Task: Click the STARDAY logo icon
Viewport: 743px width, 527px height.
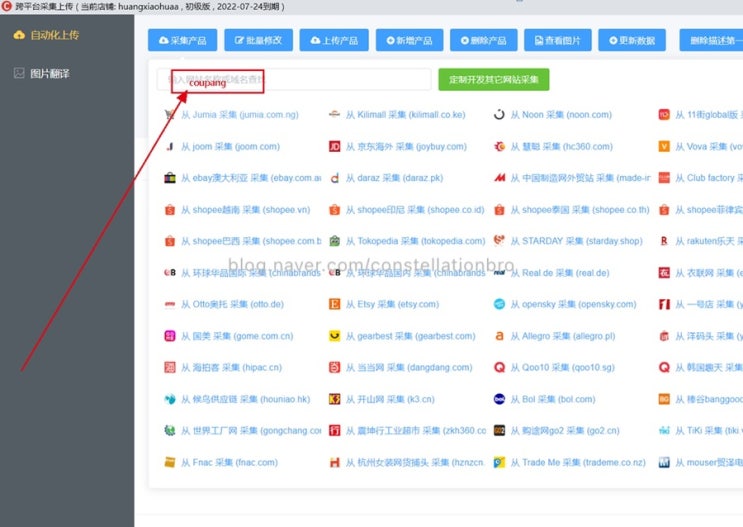Action: [499, 241]
